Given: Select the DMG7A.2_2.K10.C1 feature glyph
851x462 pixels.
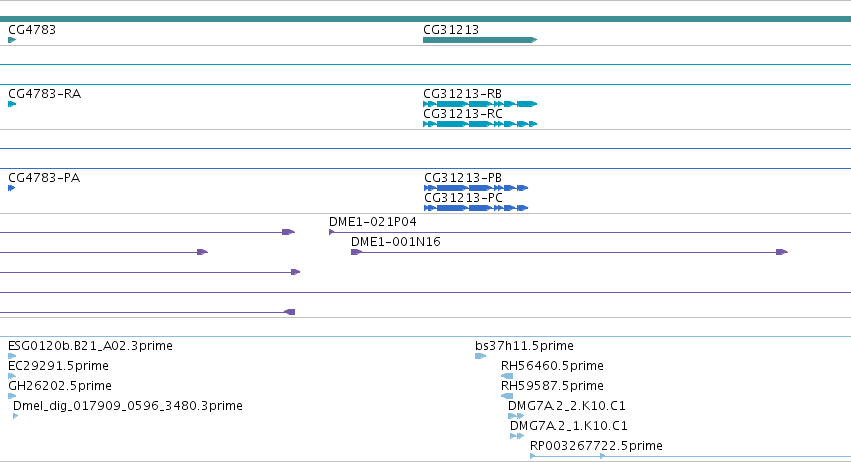Looking at the screenshot, I should click(x=516, y=416).
